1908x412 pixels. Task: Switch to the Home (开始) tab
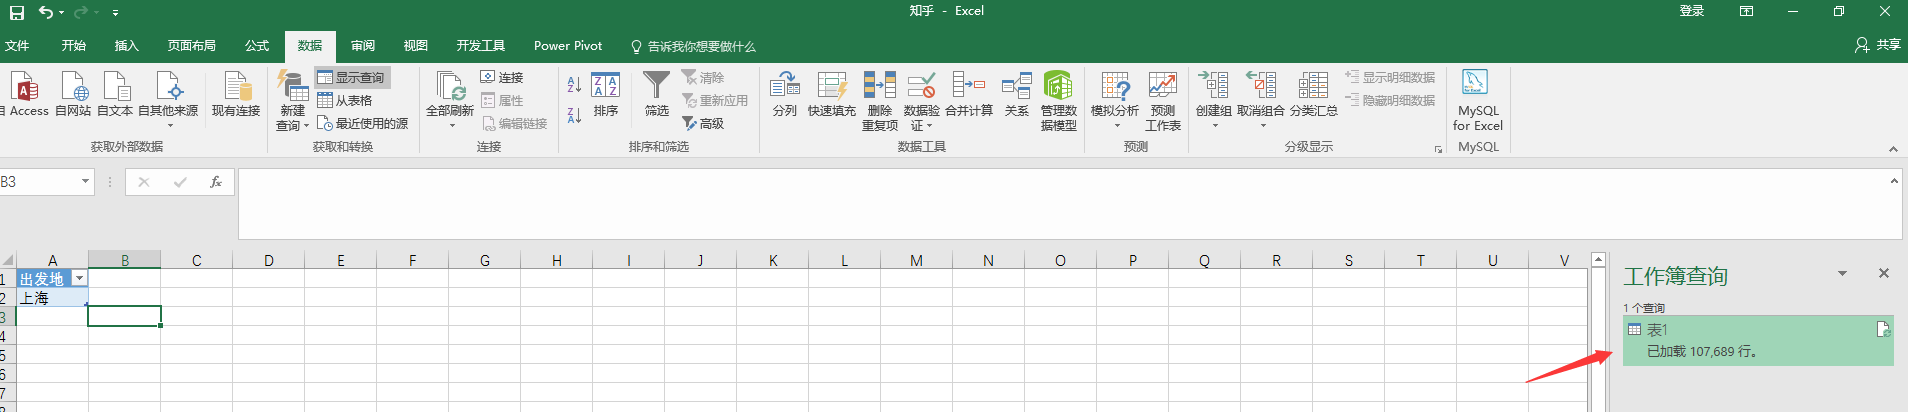pyautogui.click(x=74, y=46)
